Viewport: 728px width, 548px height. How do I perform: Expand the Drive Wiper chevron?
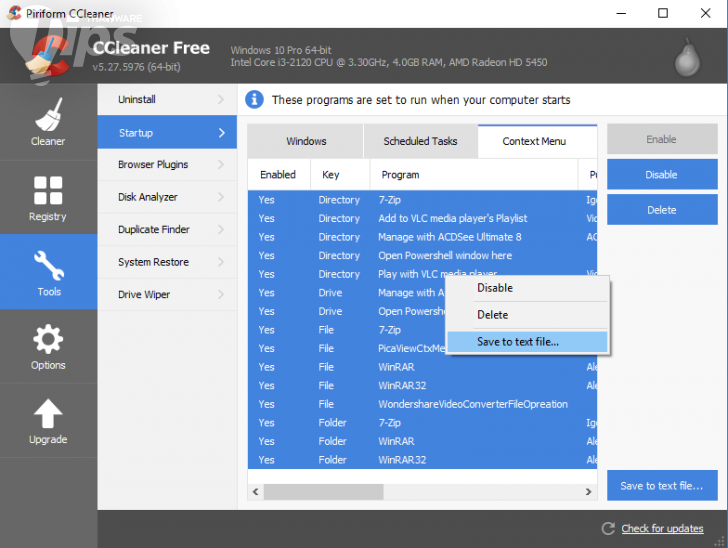click(x=221, y=294)
